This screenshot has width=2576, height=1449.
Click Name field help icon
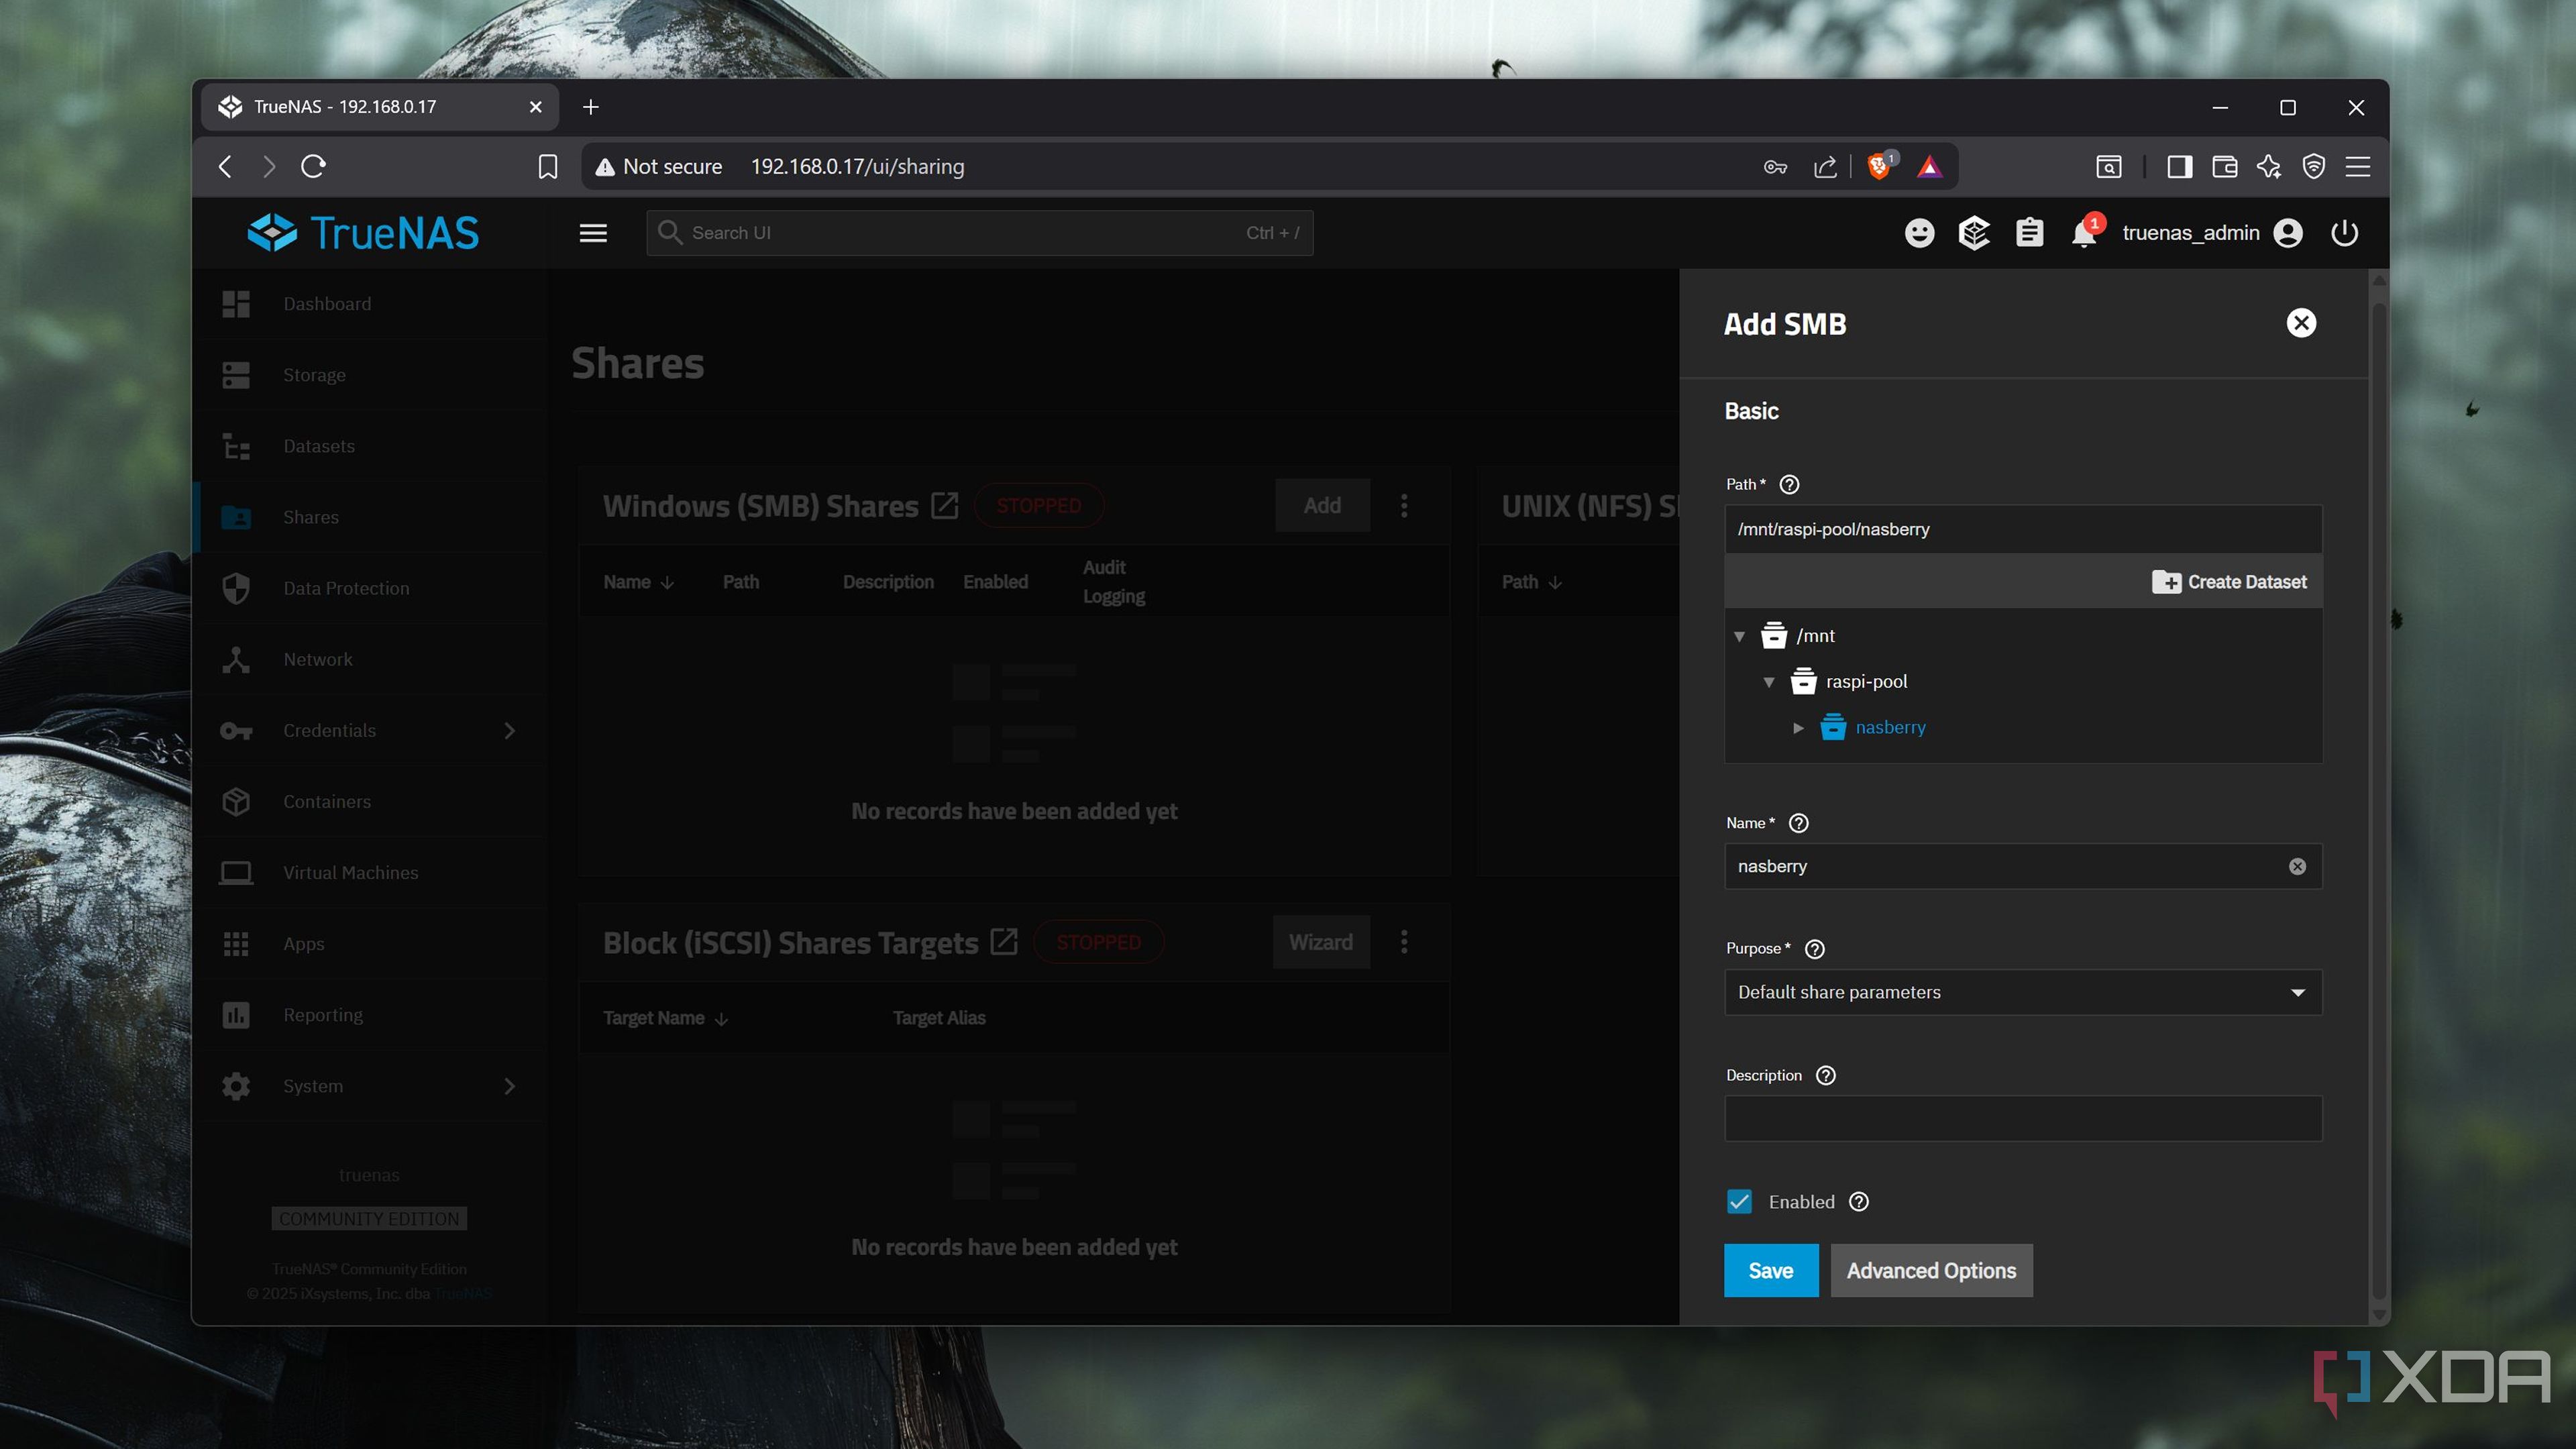click(1798, 823)
